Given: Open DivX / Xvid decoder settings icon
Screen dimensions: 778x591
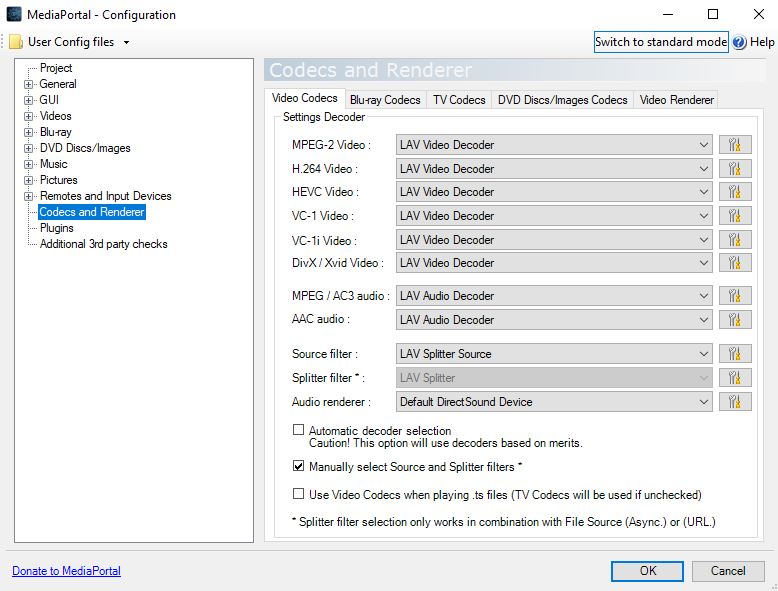Looking at the screenshot, I should 735,263.
